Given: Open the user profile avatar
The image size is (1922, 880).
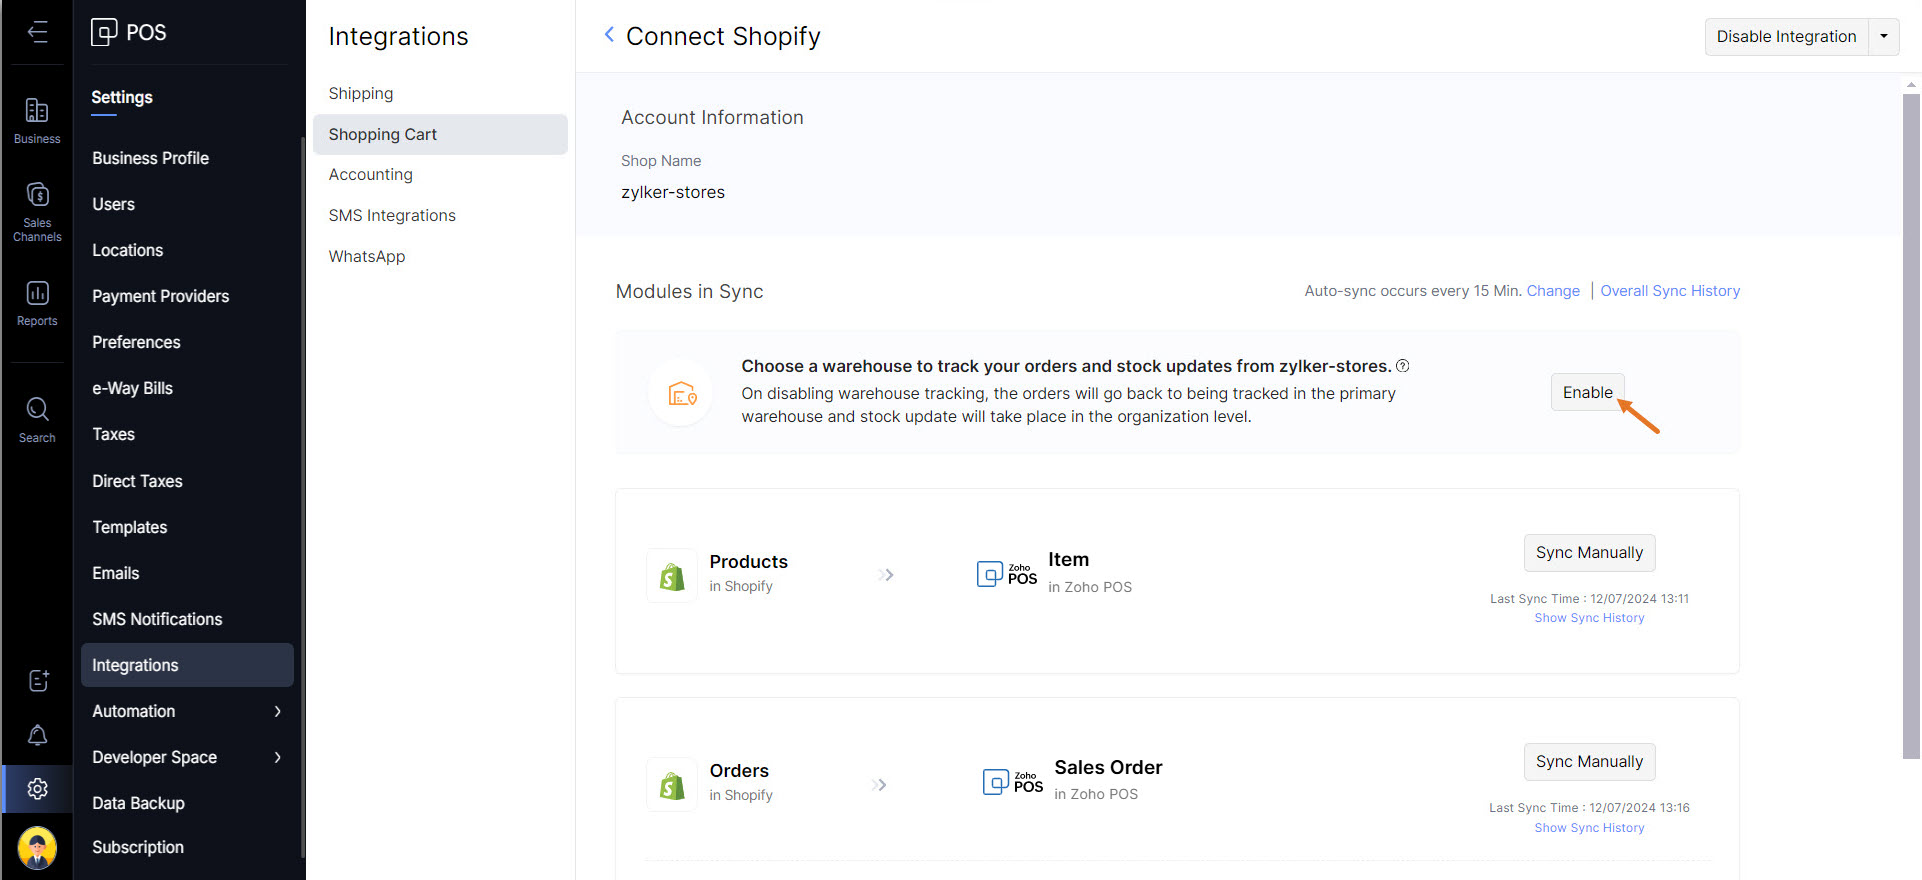Looking at the screenshot, I should (x=37, y=848).
